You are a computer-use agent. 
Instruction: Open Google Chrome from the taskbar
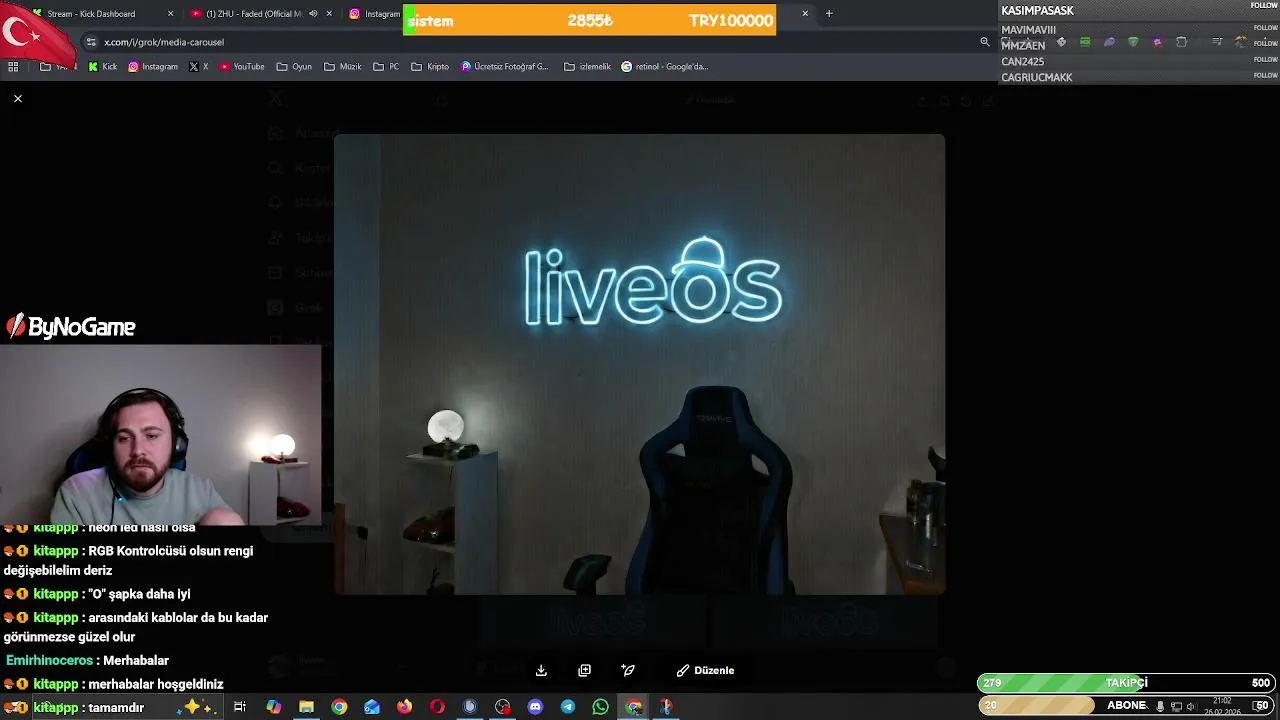coord(339,707)
